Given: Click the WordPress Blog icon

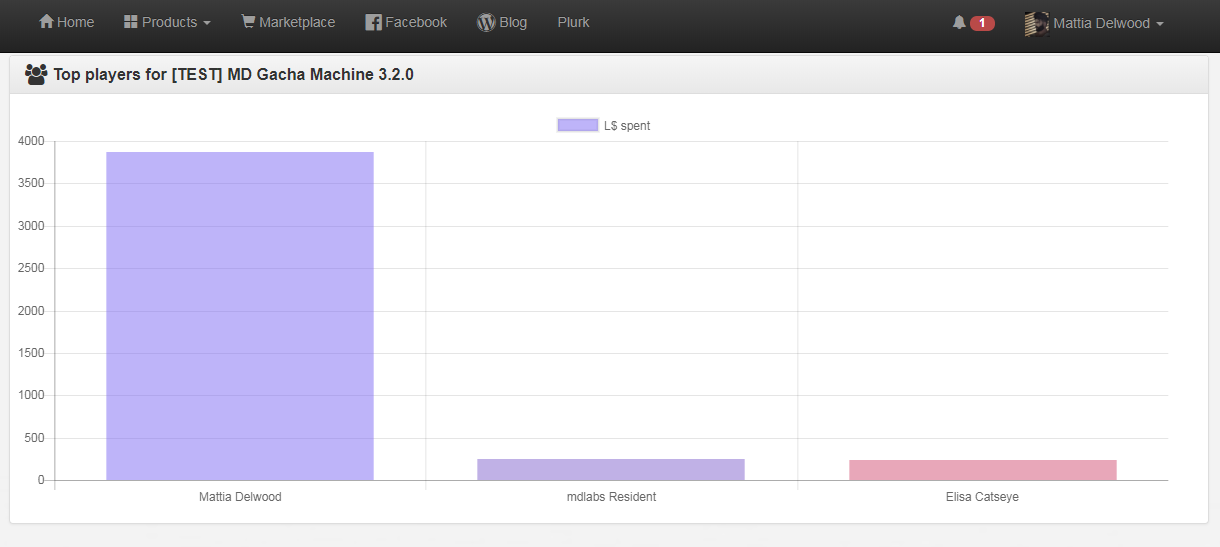Looking at the screenshot, I should pyautogui.click(x=486, y=22).
